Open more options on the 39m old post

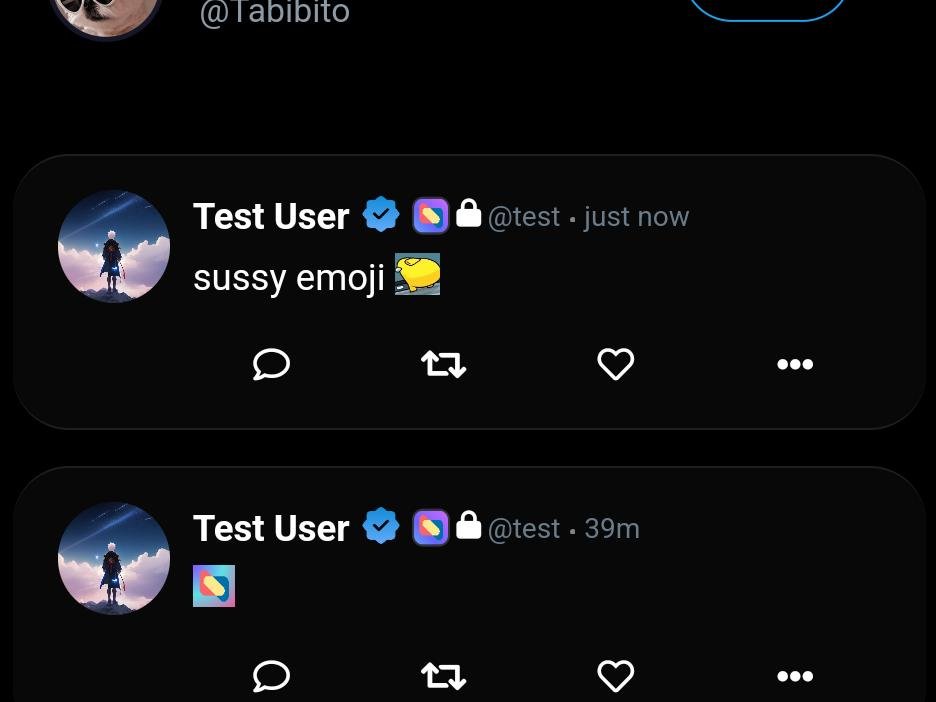click(795, 676)
